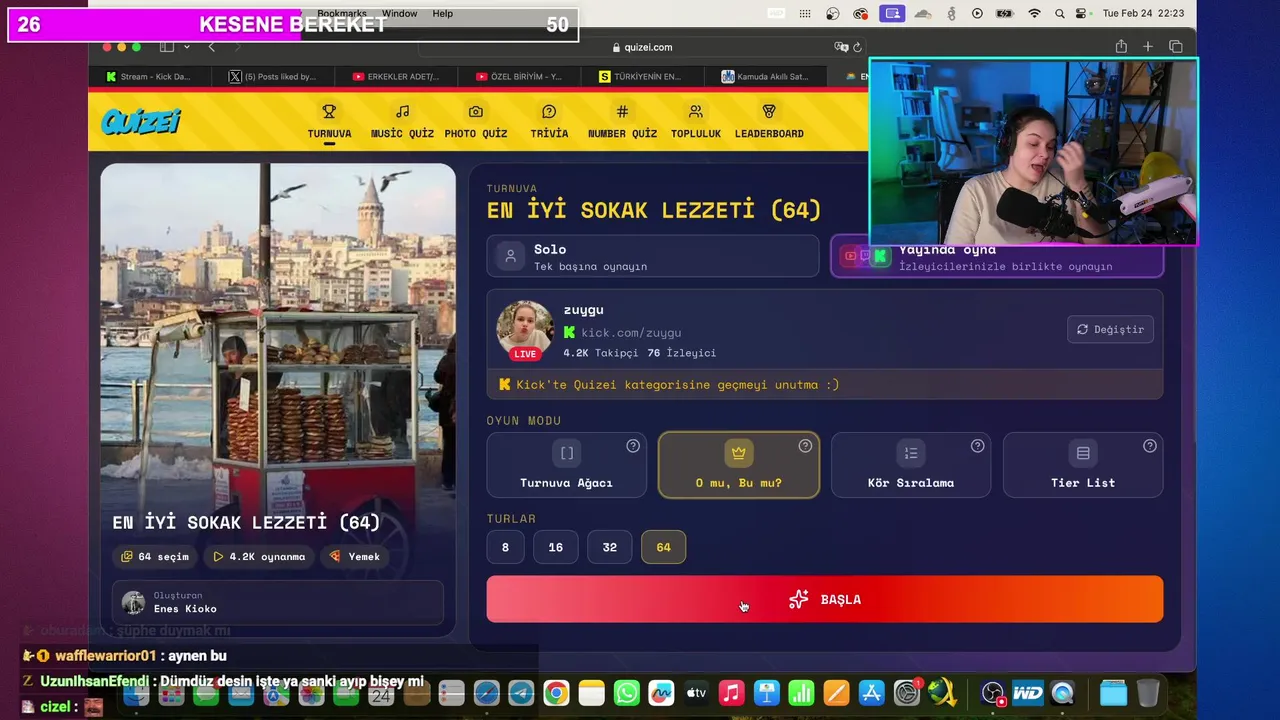Image resolution: width=1280 pixels, height=720 pixels.
Task: Select Yayında oyna streaming mode
Action: pos(997,257)
